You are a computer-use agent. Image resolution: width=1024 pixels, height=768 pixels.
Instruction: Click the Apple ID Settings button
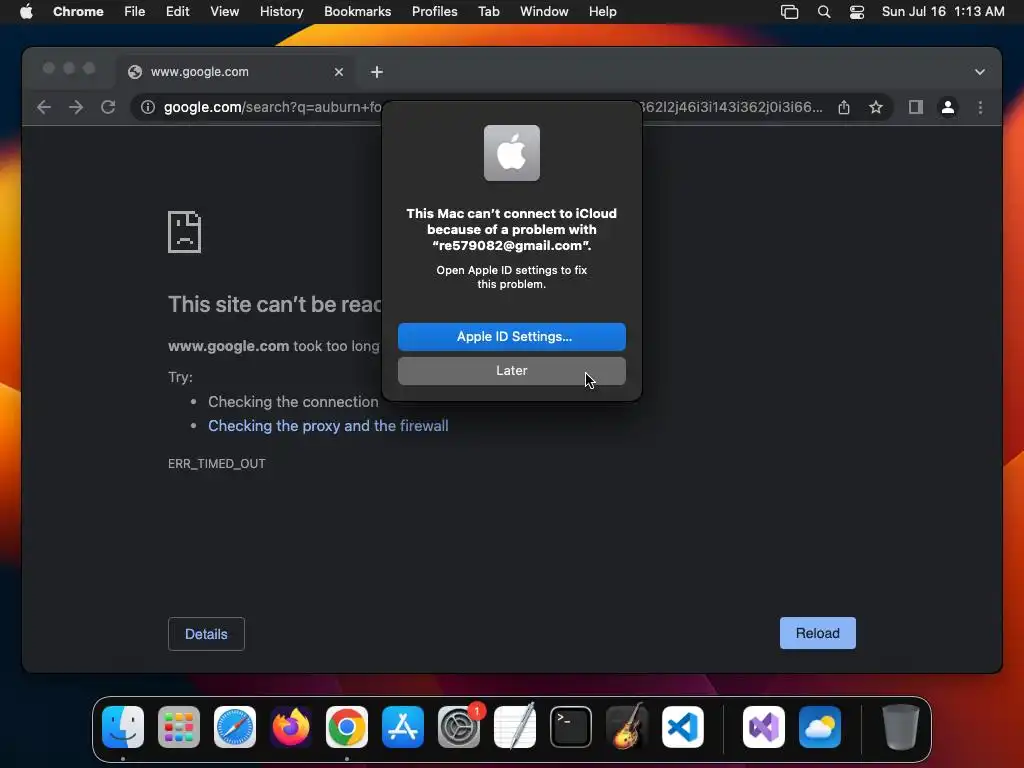pyautogui.click(x=511, y=336)
